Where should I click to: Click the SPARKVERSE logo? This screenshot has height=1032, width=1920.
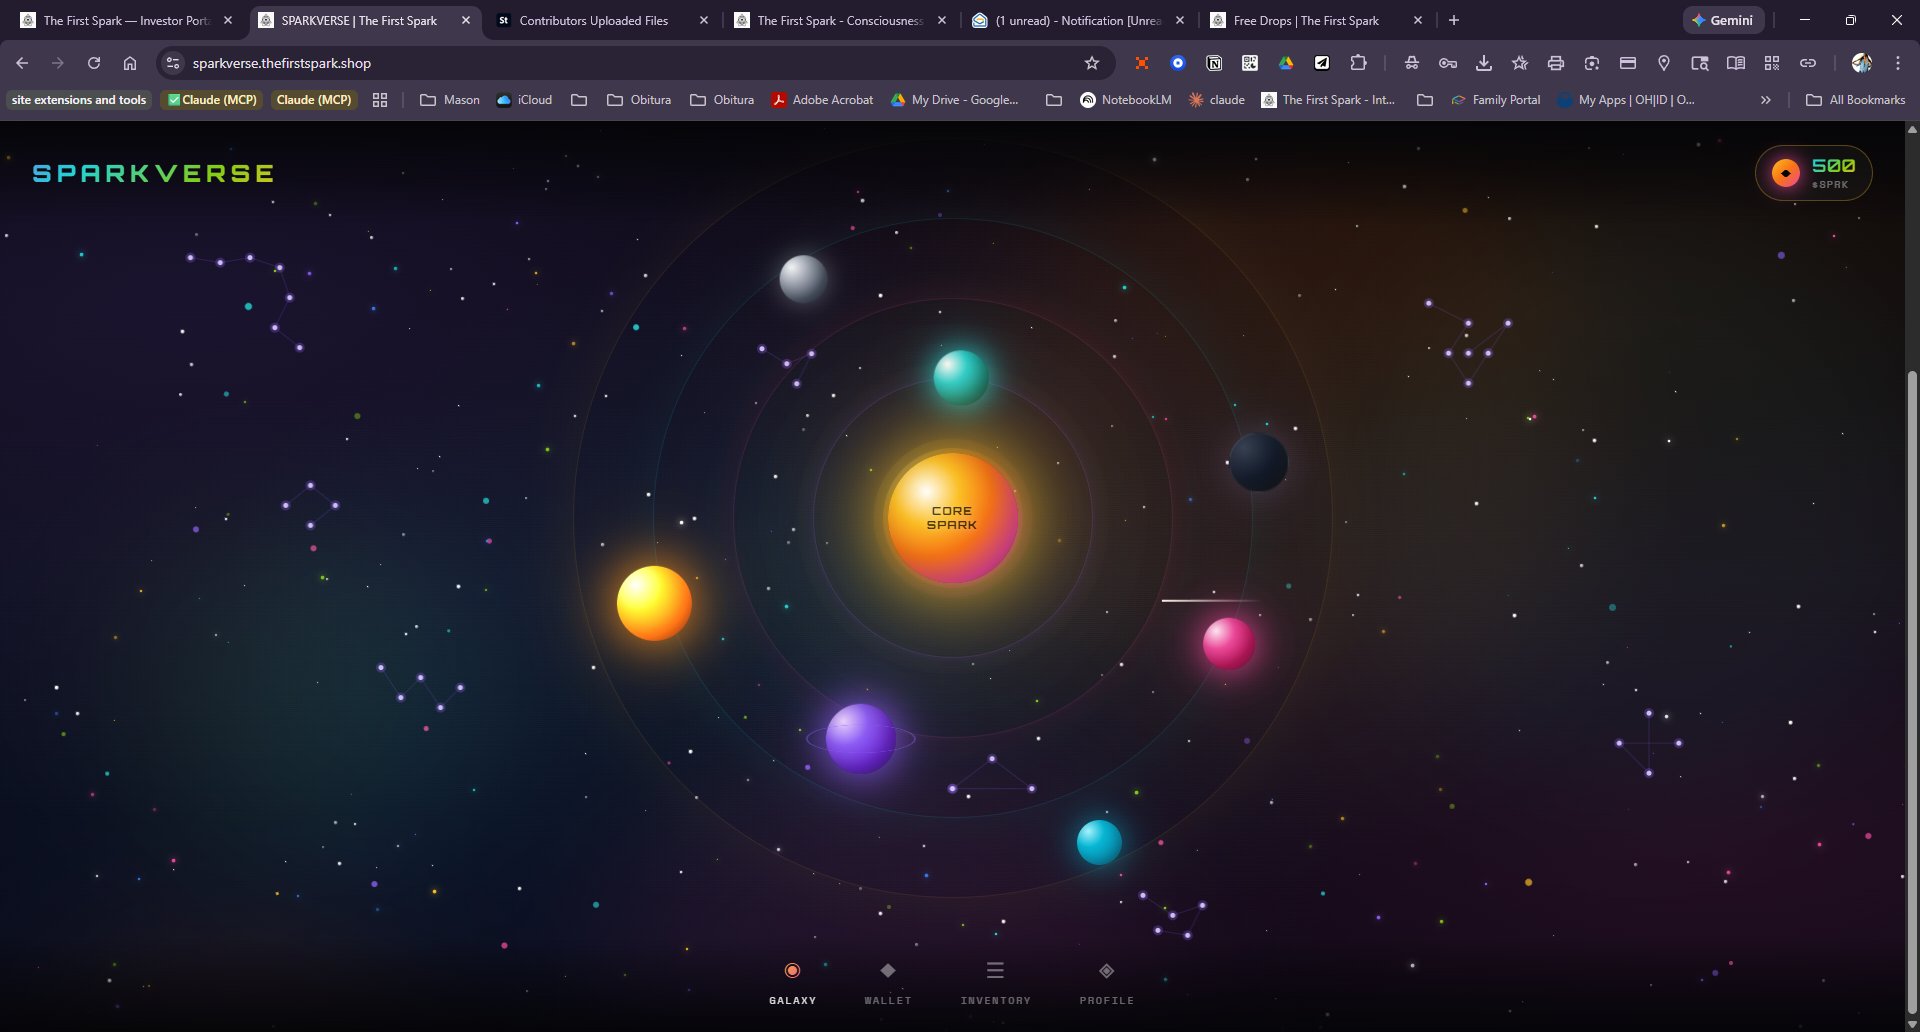151,172
